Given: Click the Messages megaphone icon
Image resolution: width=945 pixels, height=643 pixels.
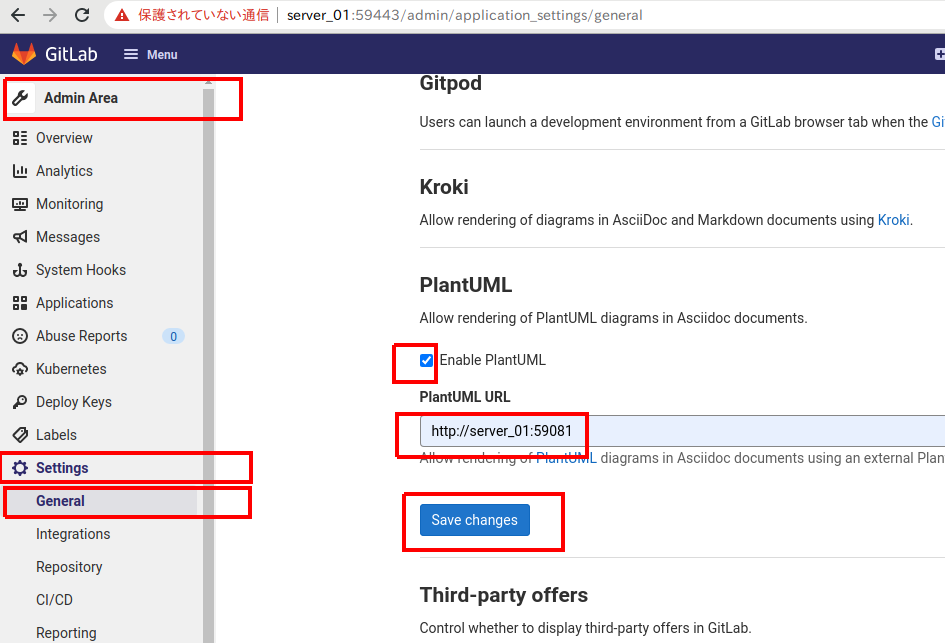Looking at the screenshot, I should click(x=20, y=237).
